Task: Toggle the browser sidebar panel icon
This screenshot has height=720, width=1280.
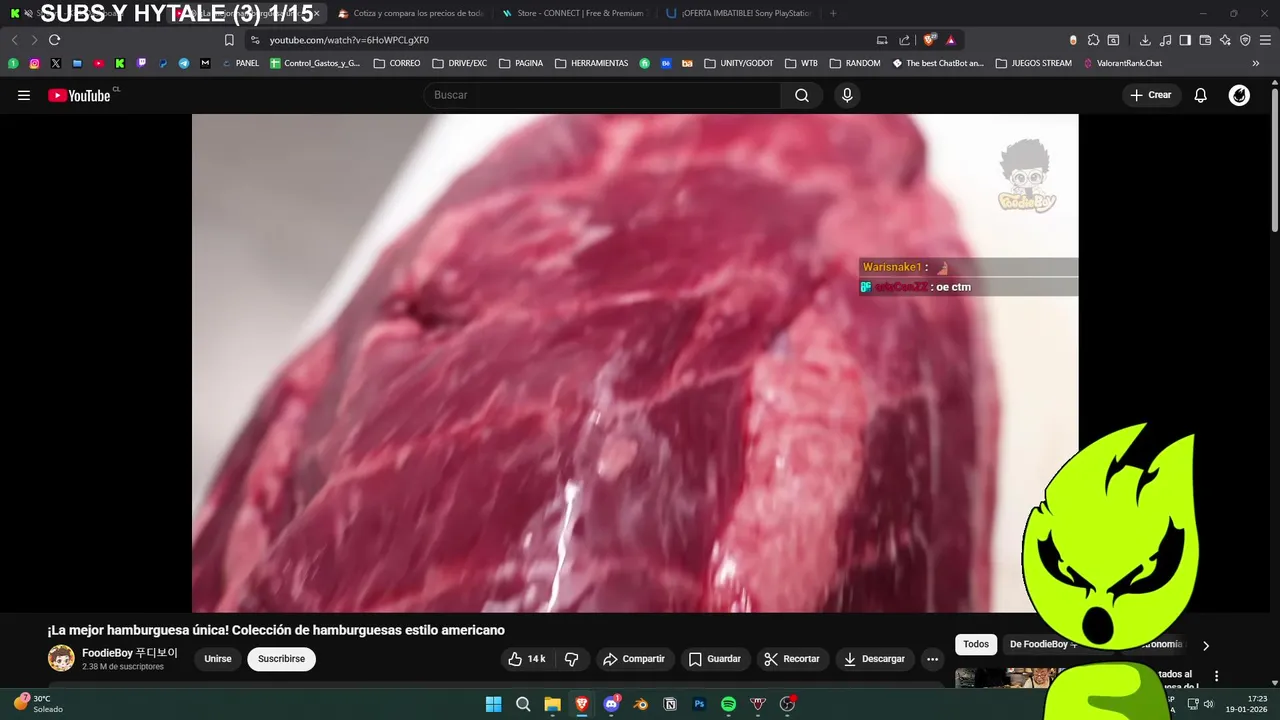Action: coord(1185,40)
